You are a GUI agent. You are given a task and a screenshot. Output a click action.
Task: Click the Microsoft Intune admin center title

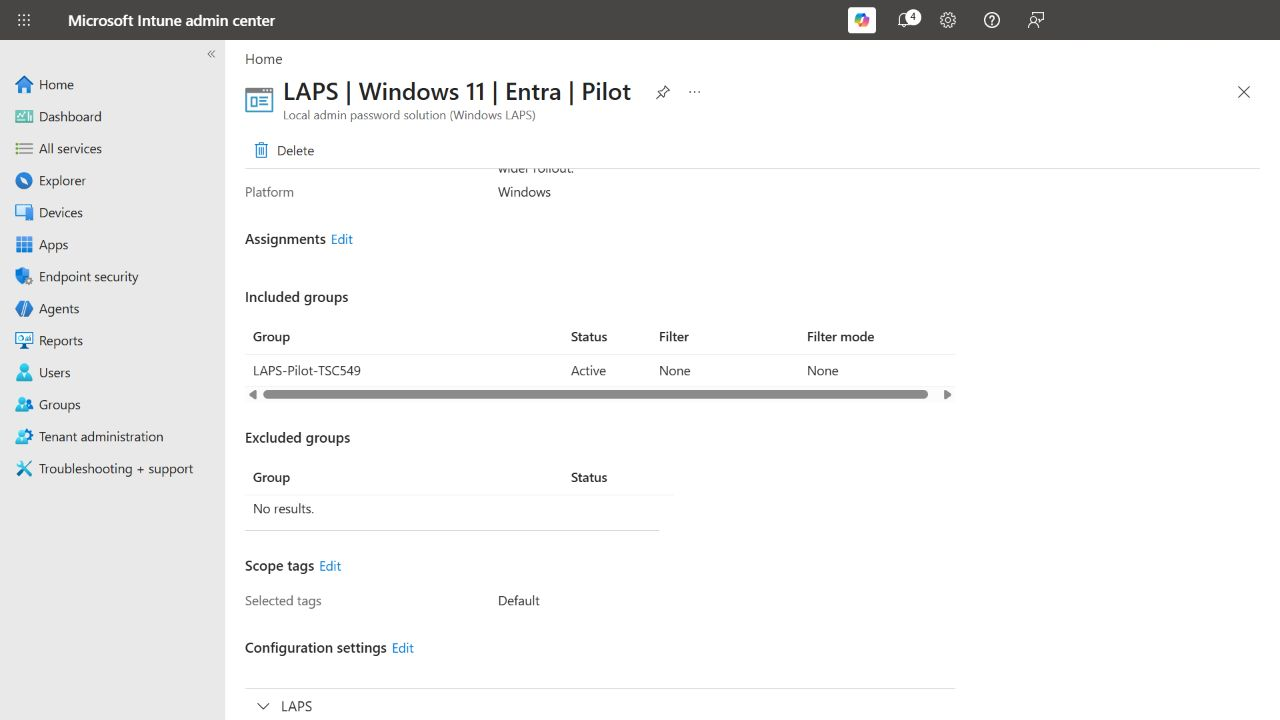[x=171, y=20]
